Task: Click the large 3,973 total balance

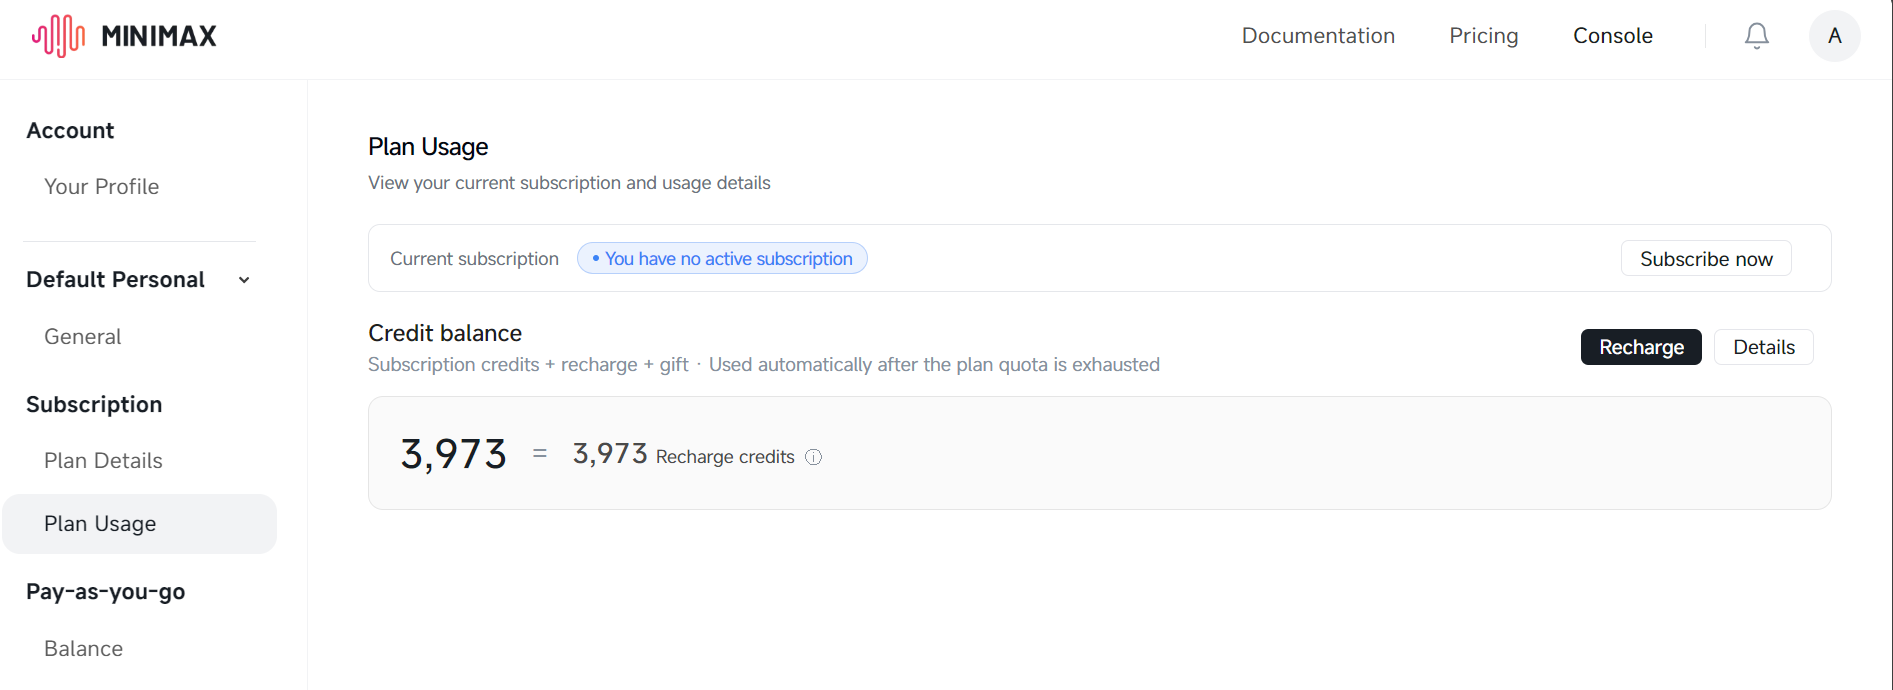Action: (454, 454)
